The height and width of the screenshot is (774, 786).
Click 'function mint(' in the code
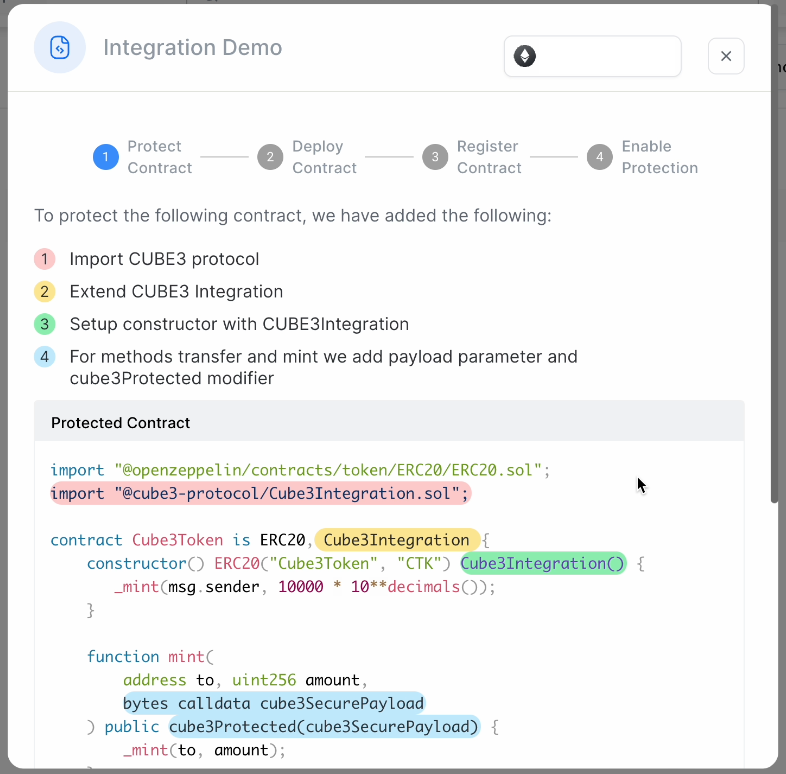(150, 657)
